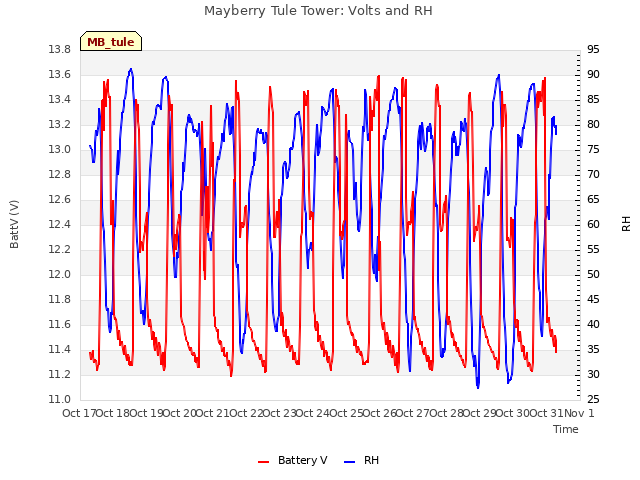Click the 11.6 tick on left axis
This screenshot has height=480, width=640.
pyautogui.click(x=60, y=324)
